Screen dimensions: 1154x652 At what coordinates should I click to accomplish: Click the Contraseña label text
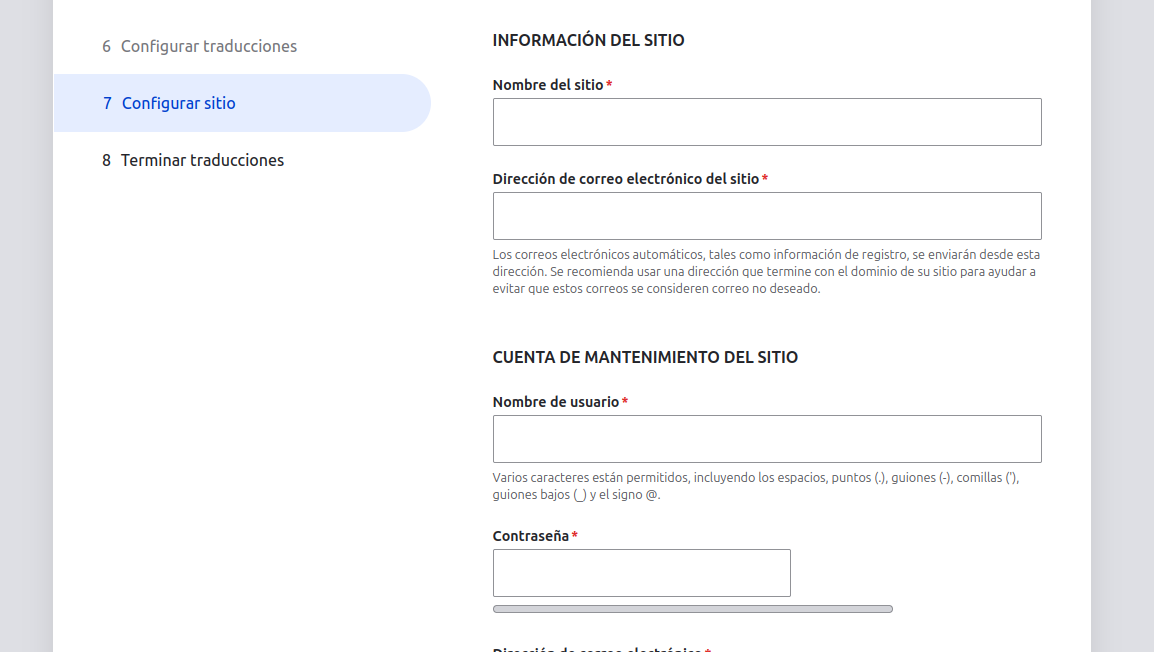531,536
